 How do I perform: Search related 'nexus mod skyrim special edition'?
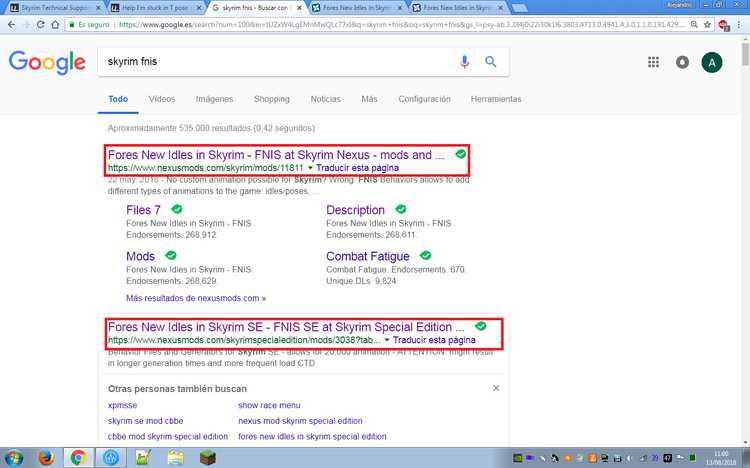pyautogui.click(x=300, y=421)
